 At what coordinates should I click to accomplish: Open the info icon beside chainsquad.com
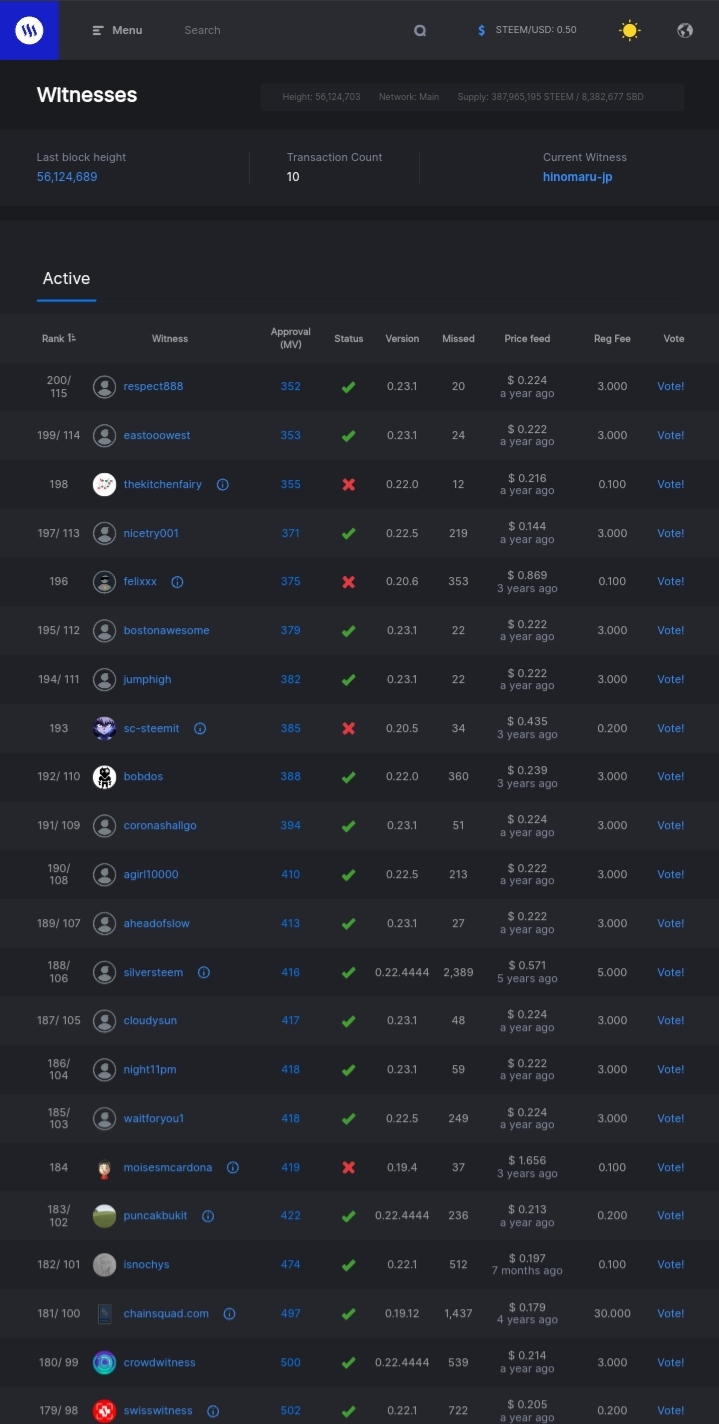pyautogui.click(x=229, y=1314)
